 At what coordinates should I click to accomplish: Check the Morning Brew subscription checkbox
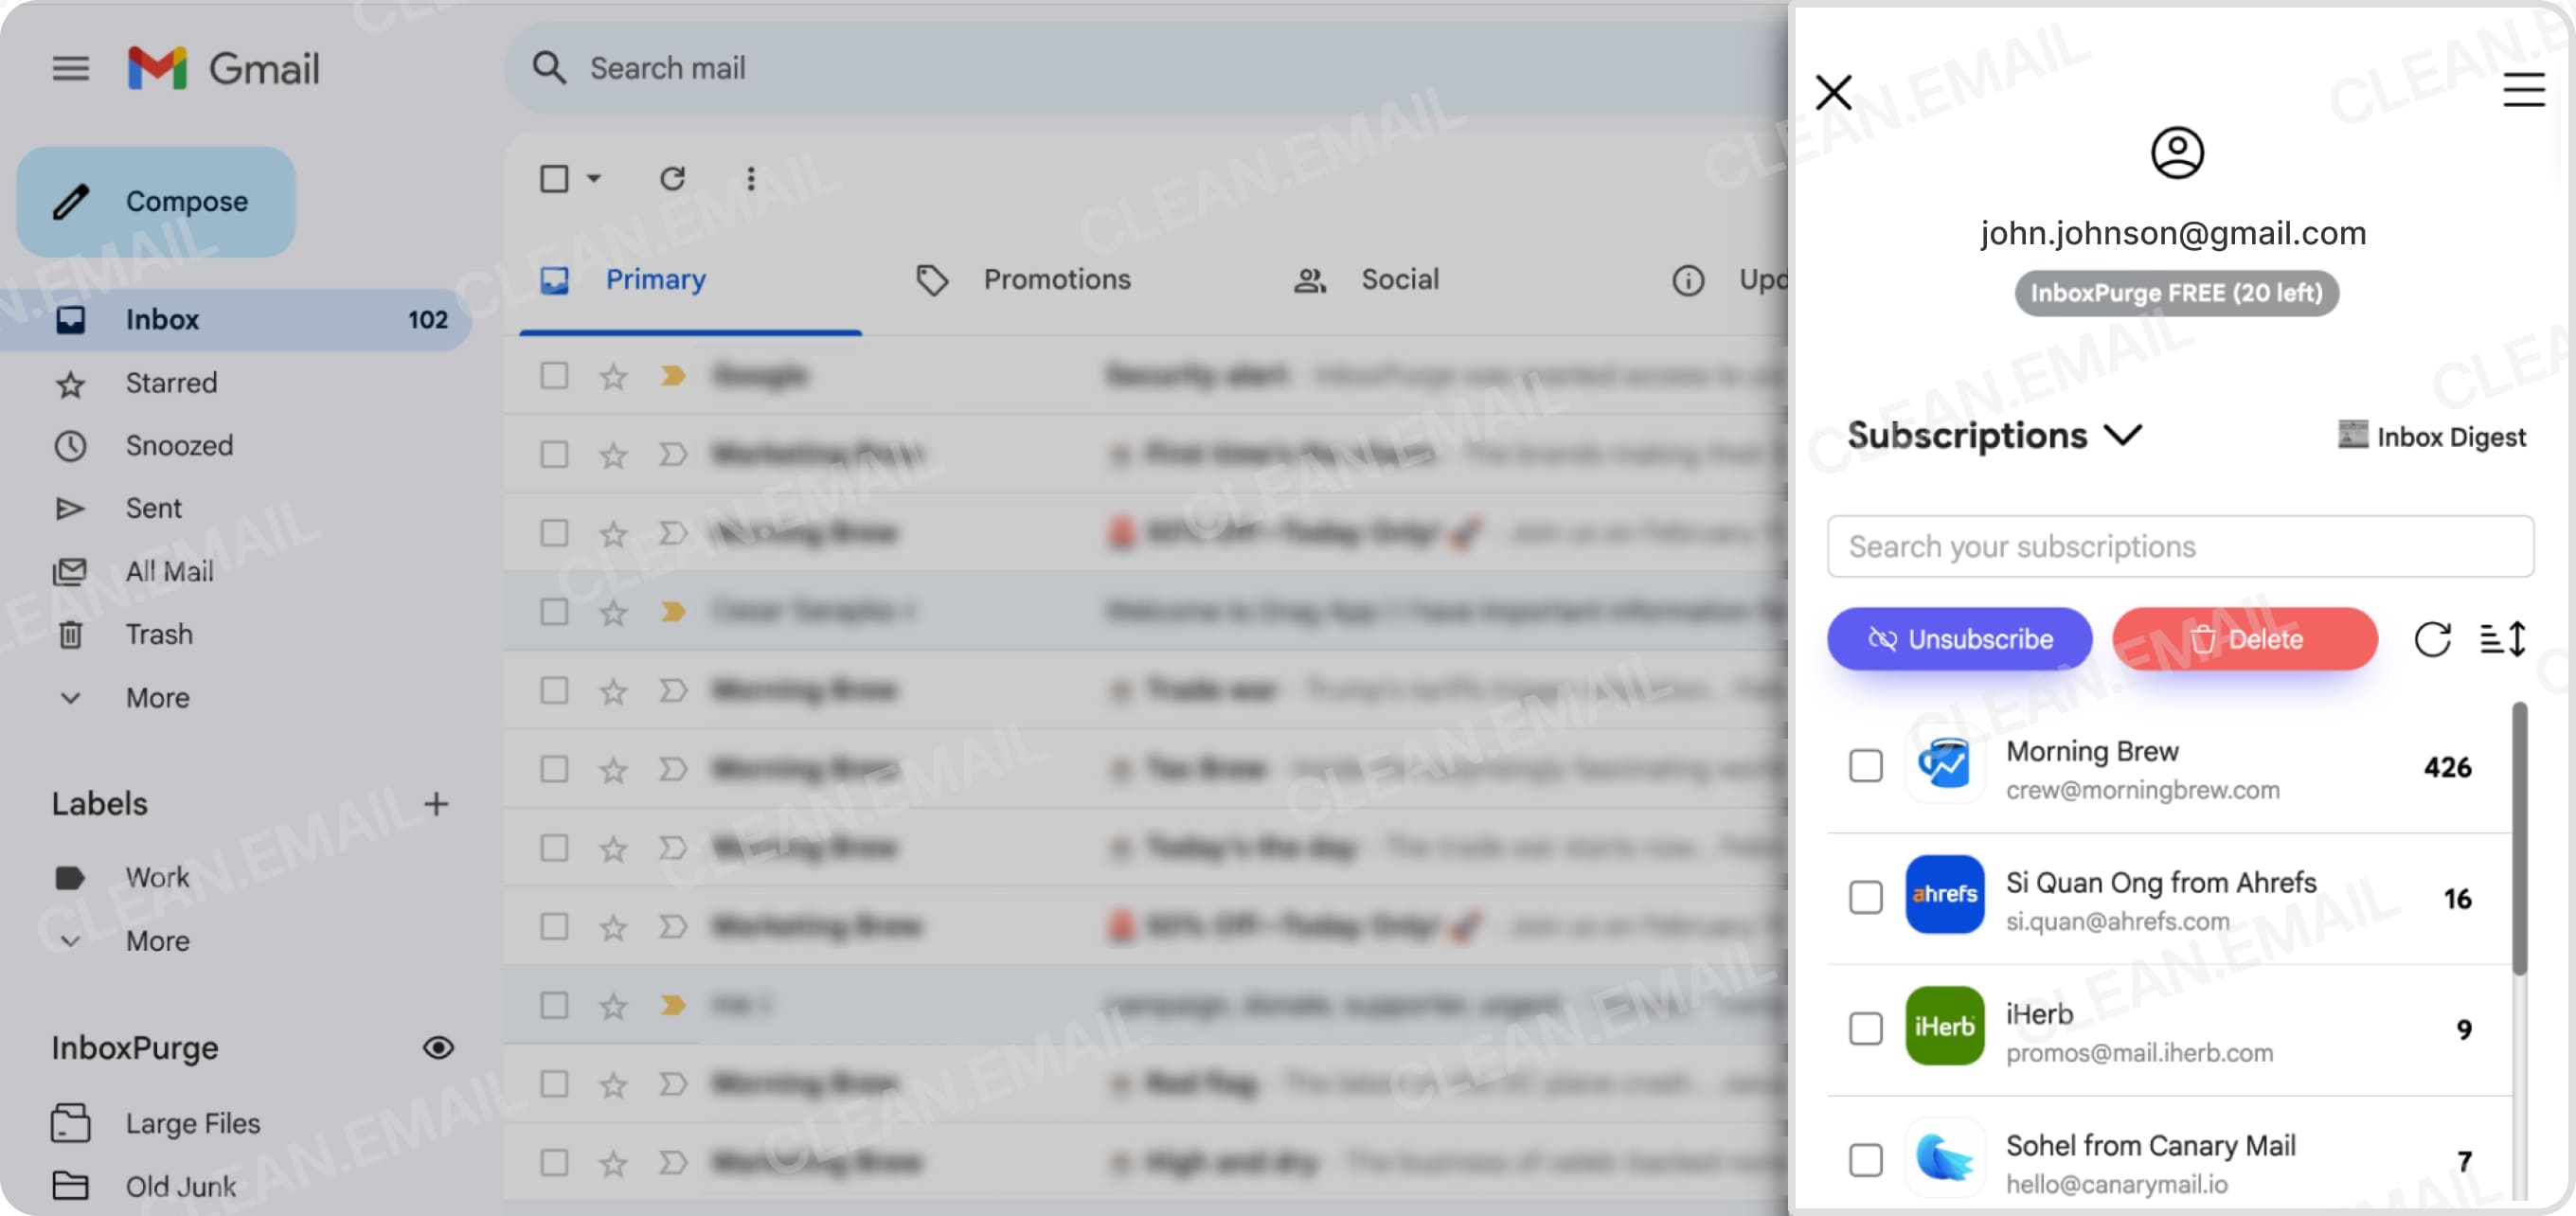pyautogui.click(x=1864, y=766)
